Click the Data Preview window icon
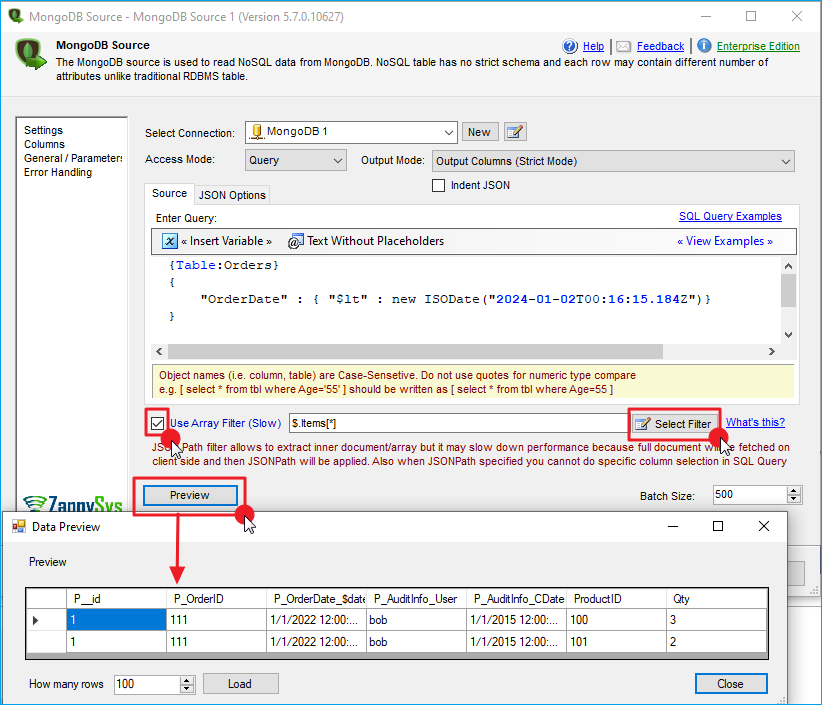Image resolution: width=822 pixels, height=705 pixels. [x=18, y=526]
